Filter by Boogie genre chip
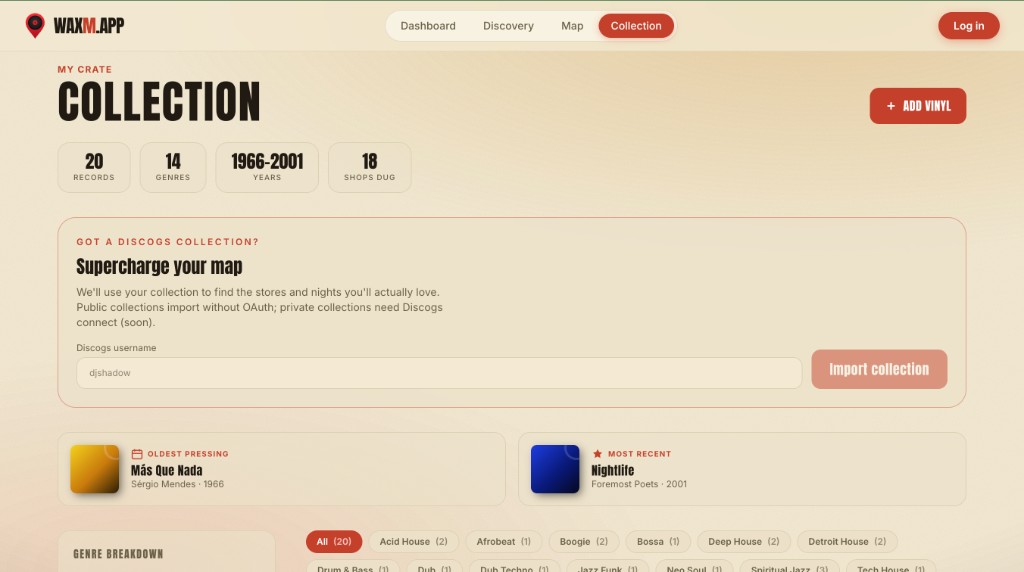This screenshot has height=572, width=1024. coord(583,542)
